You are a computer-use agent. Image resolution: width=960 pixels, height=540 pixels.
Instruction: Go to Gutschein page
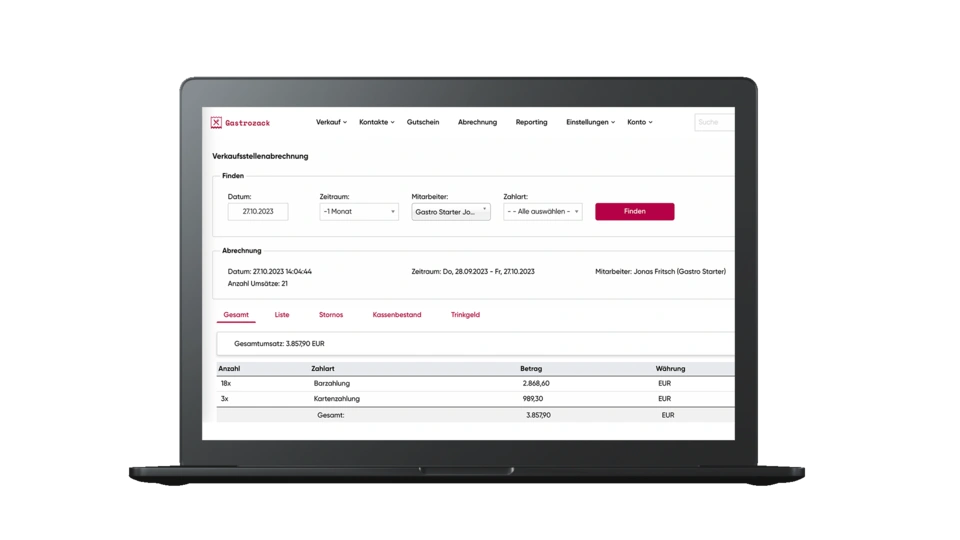pyautogui.click(x=425, y=122)
